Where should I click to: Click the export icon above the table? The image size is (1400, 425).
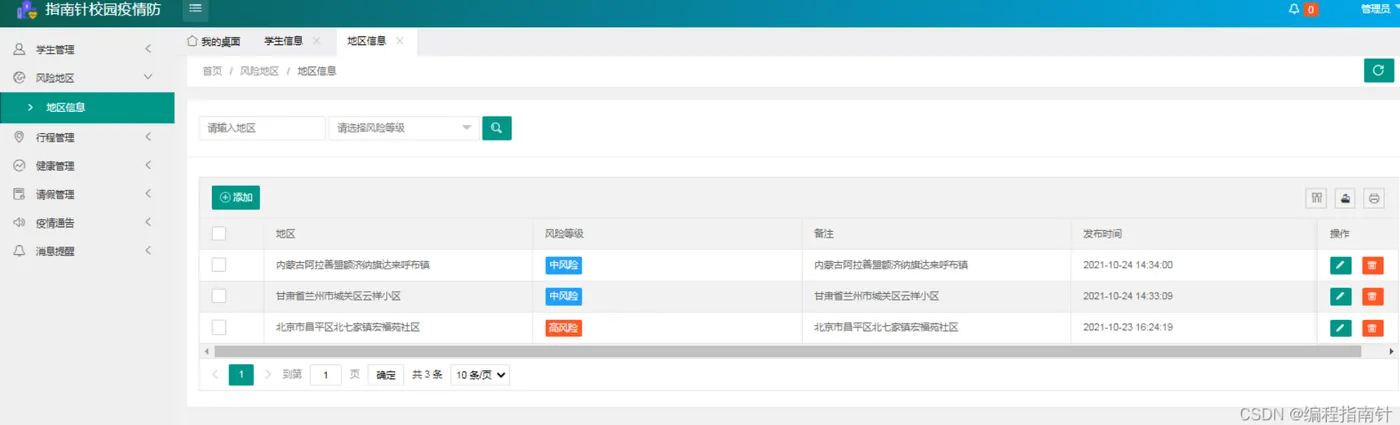(1346, 198)
